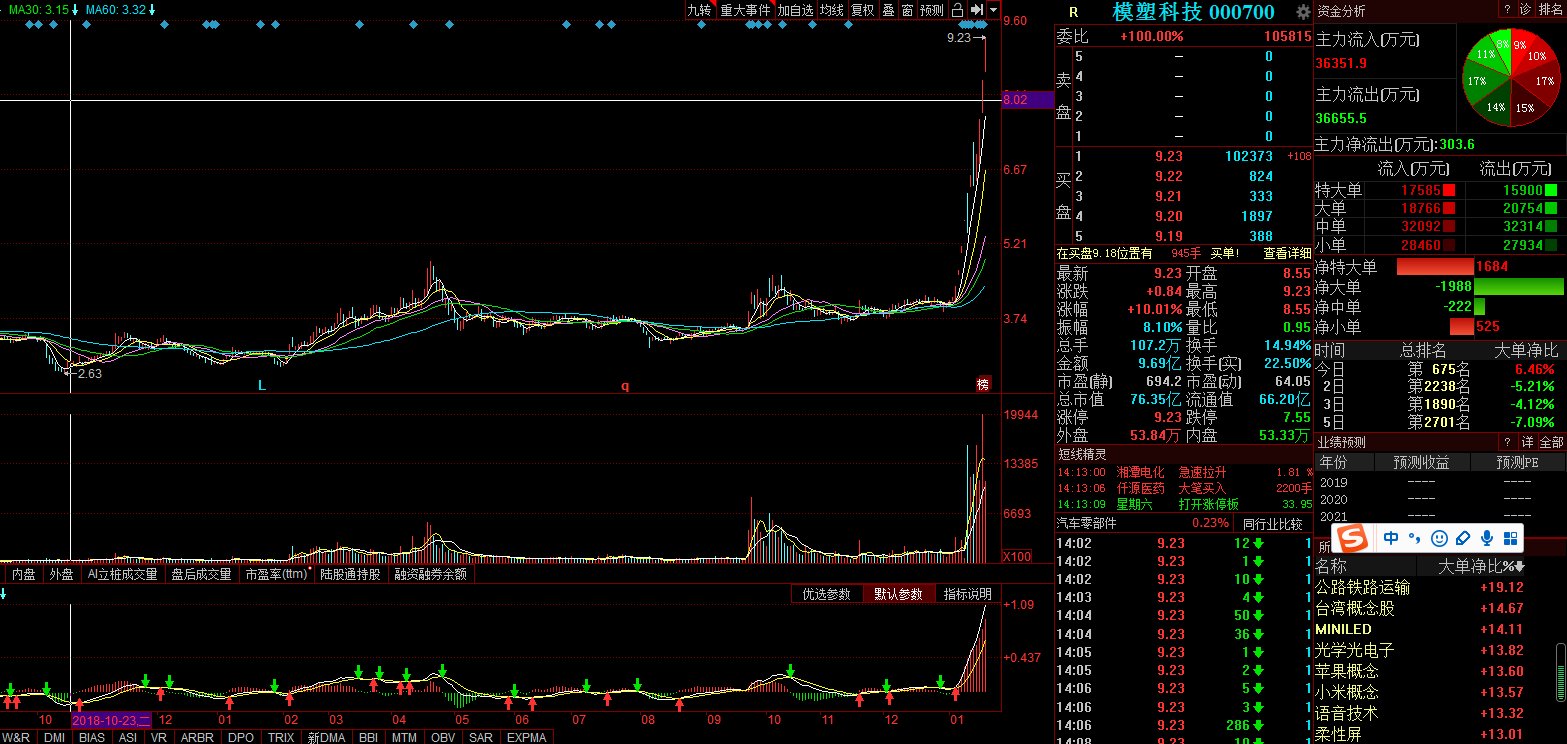Open the settings gear beside stock title
Screen dimensions: 1567x744
1302,12
